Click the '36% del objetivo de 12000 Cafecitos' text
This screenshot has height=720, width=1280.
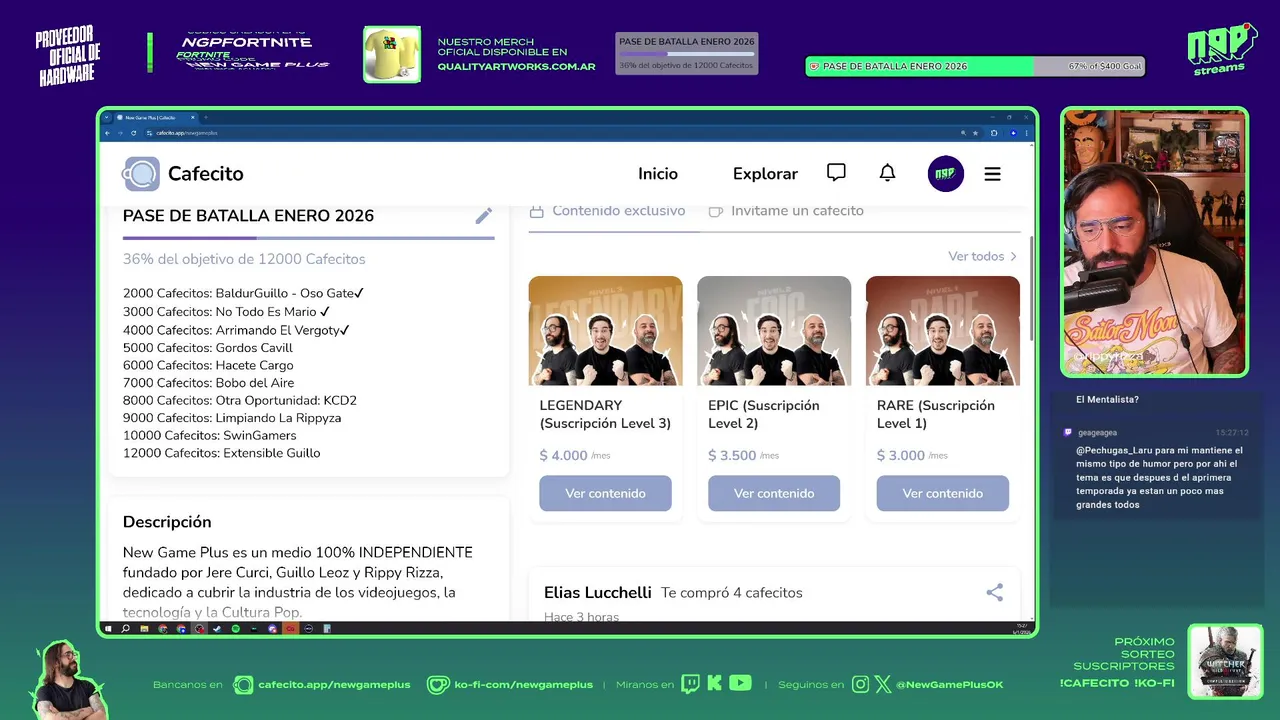coord(244,259)
